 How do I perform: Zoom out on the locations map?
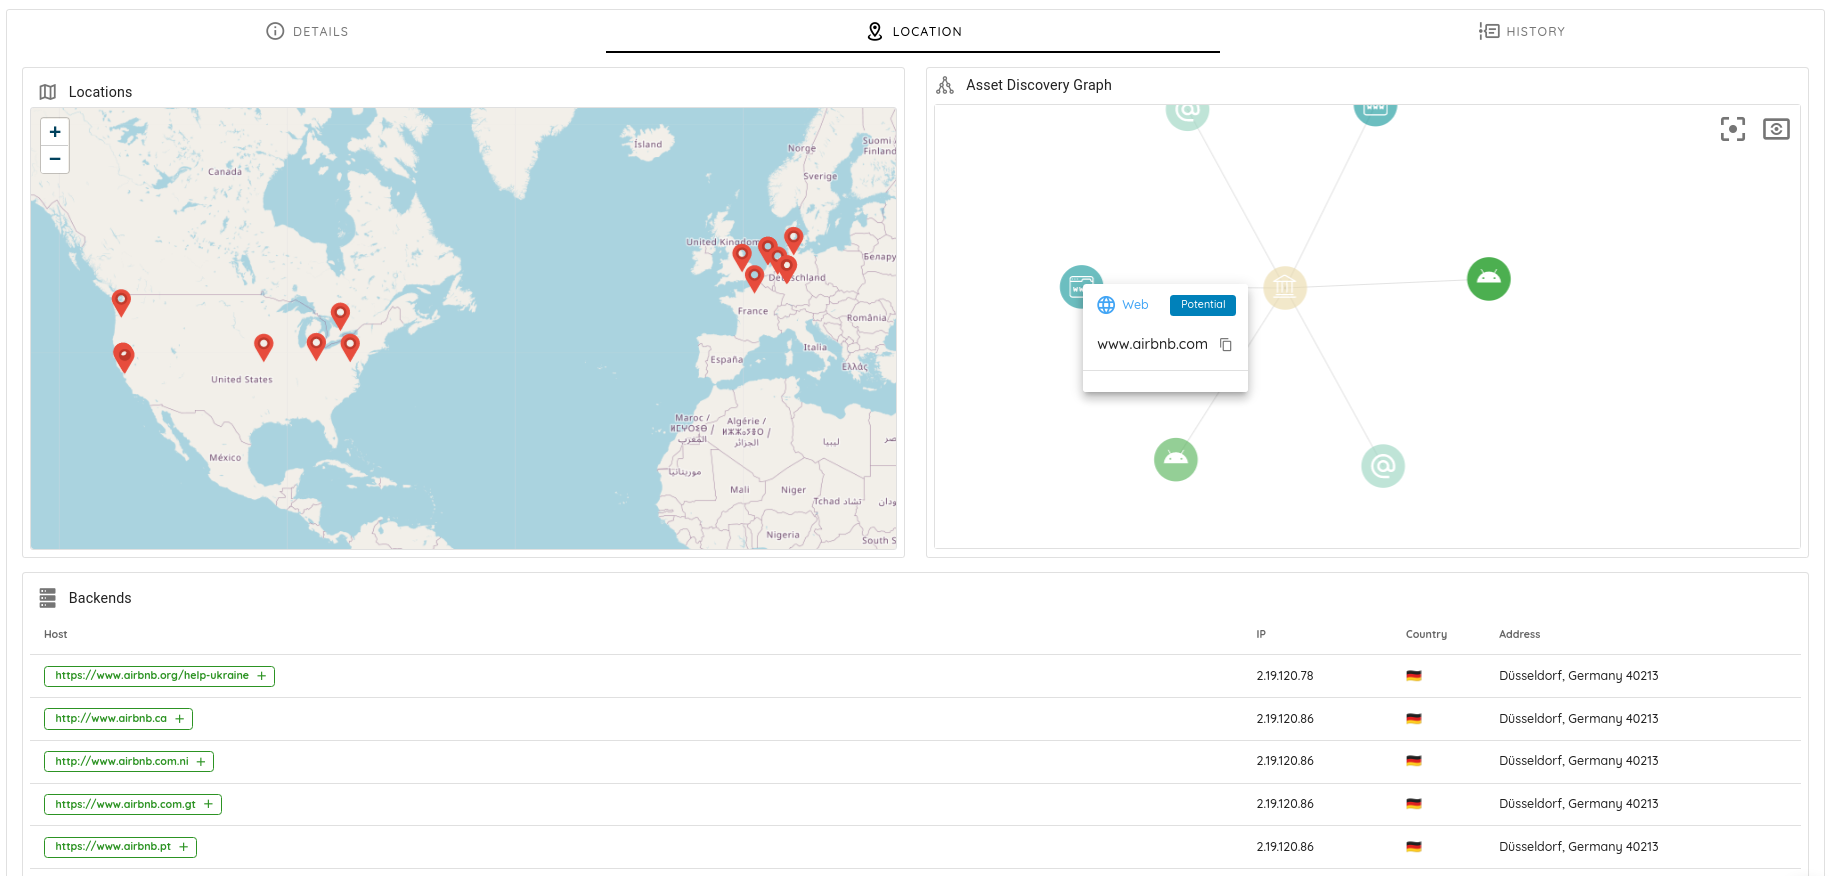(55, 159)
